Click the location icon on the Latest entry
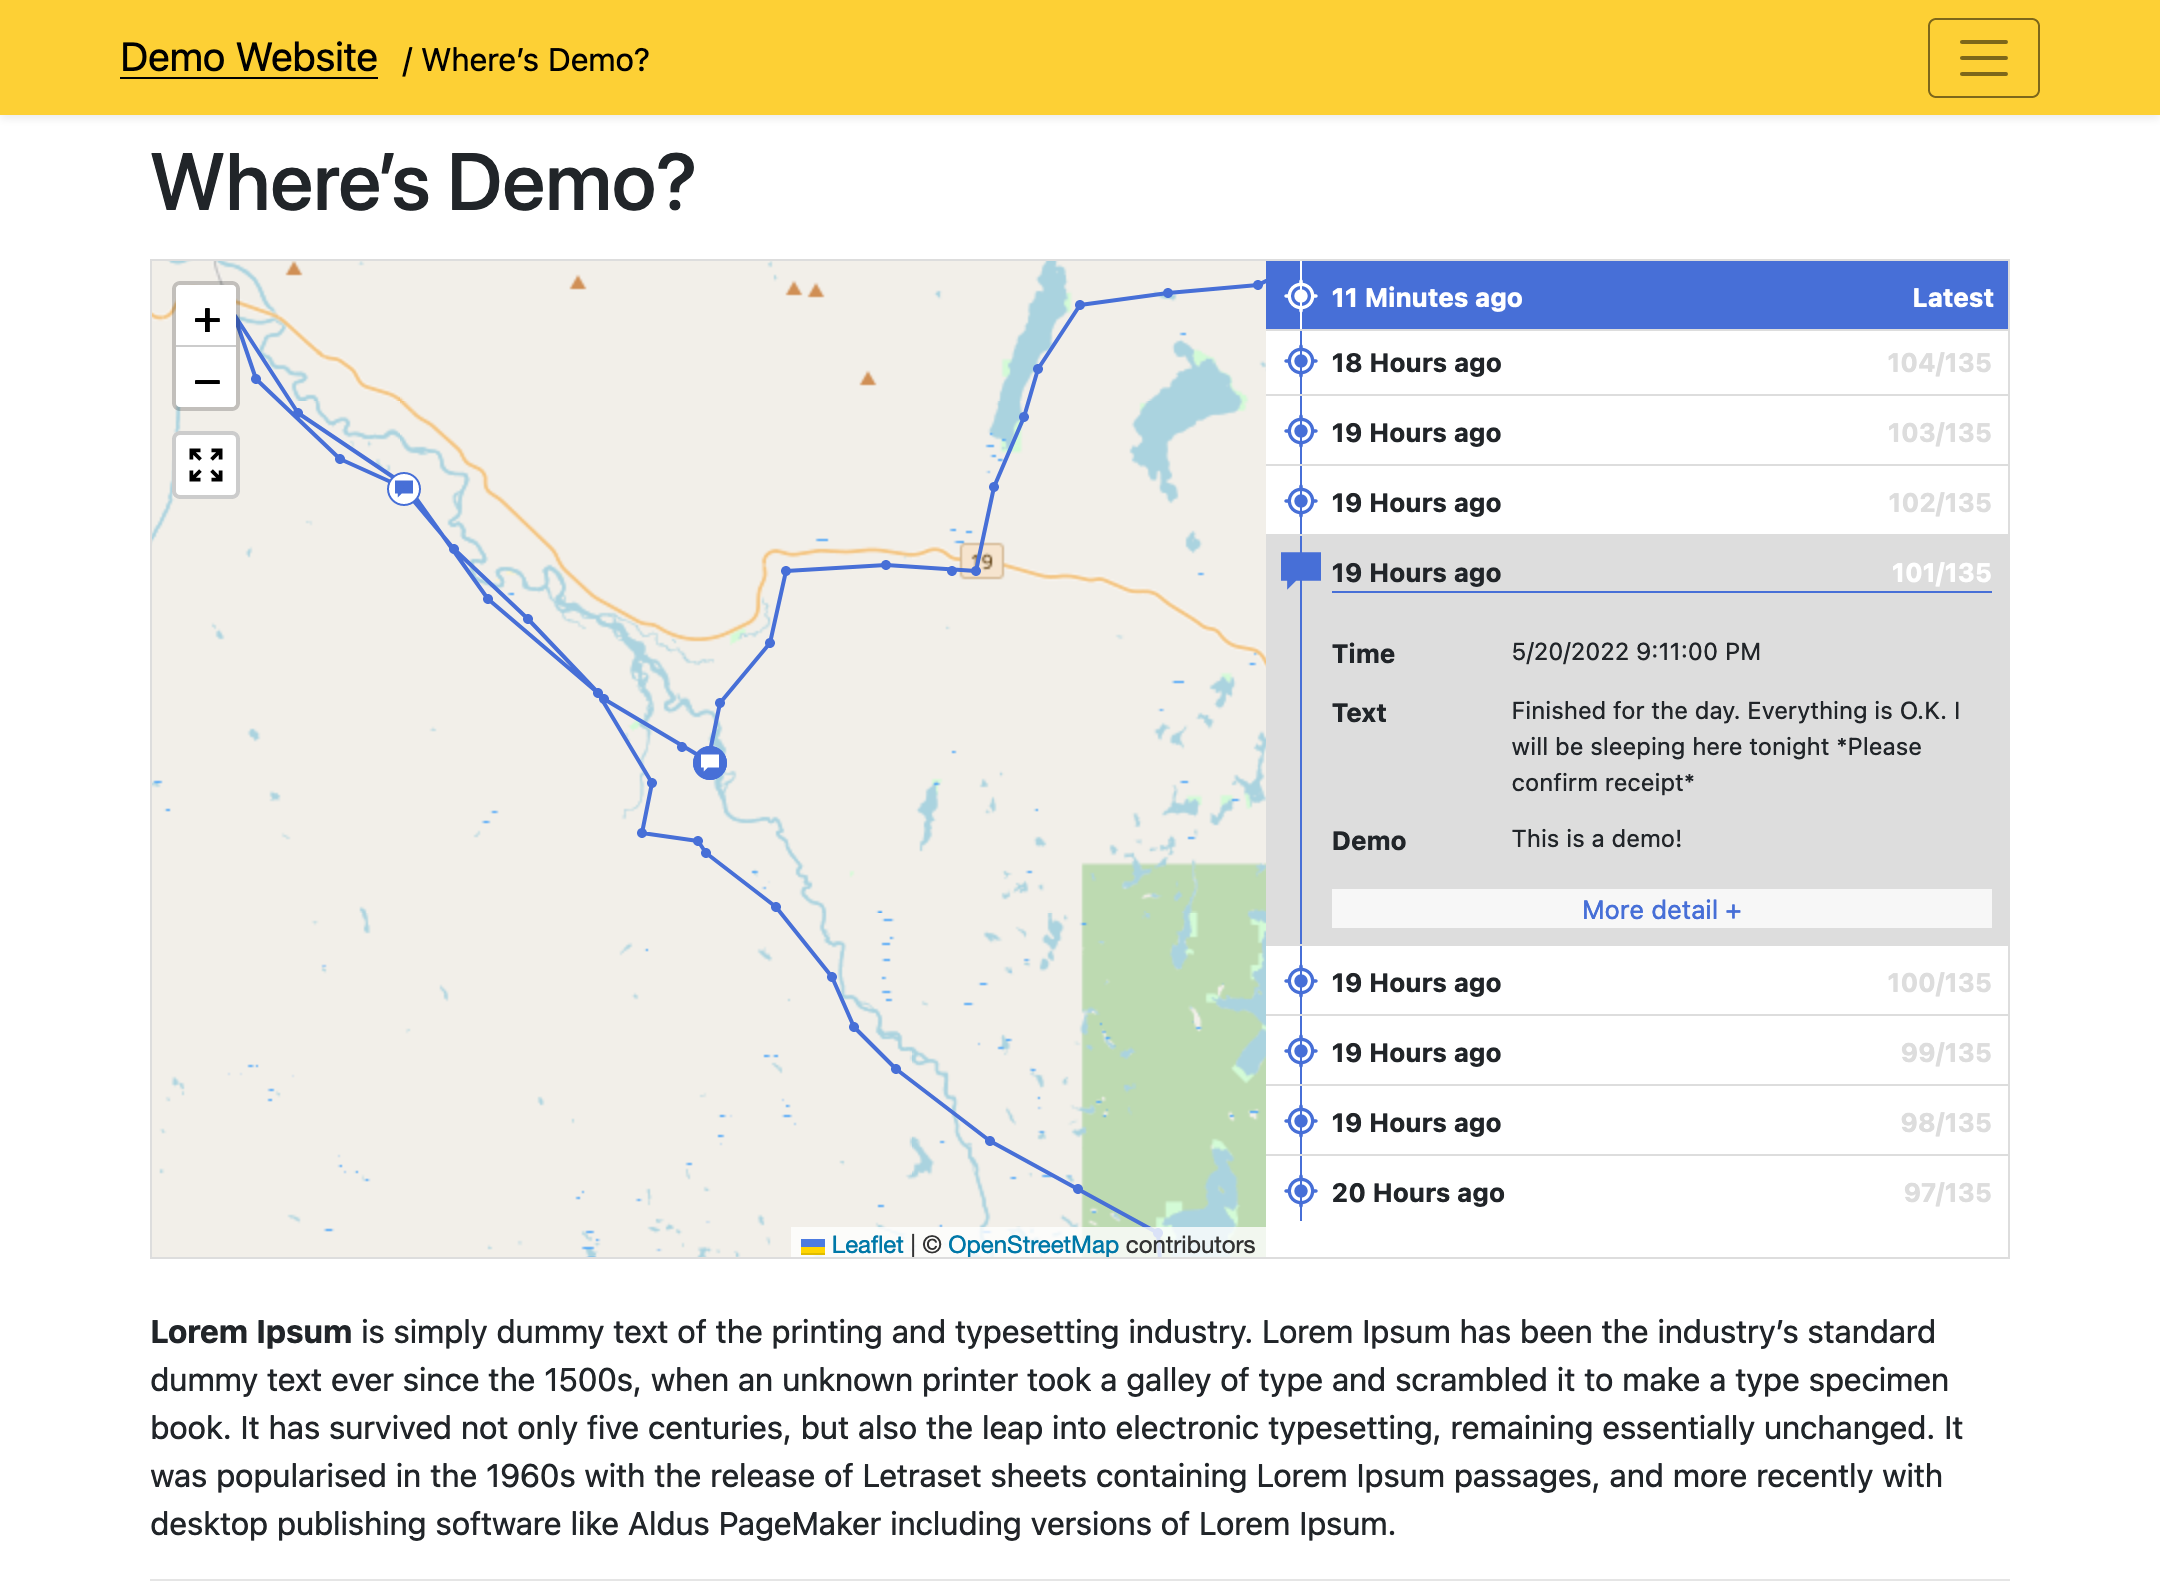Screen dimensions: 2160x1582 pyautogui.click(x=1300, y=297)
